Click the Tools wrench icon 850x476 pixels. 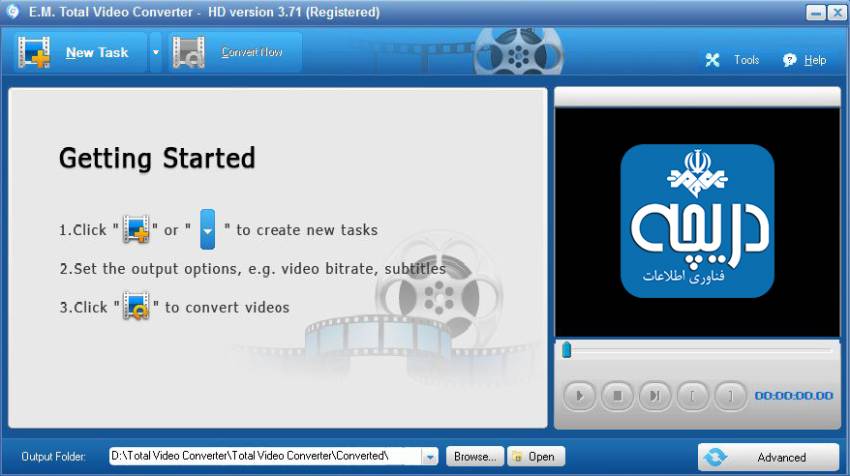pyautogui.click(x=712, y=60)
